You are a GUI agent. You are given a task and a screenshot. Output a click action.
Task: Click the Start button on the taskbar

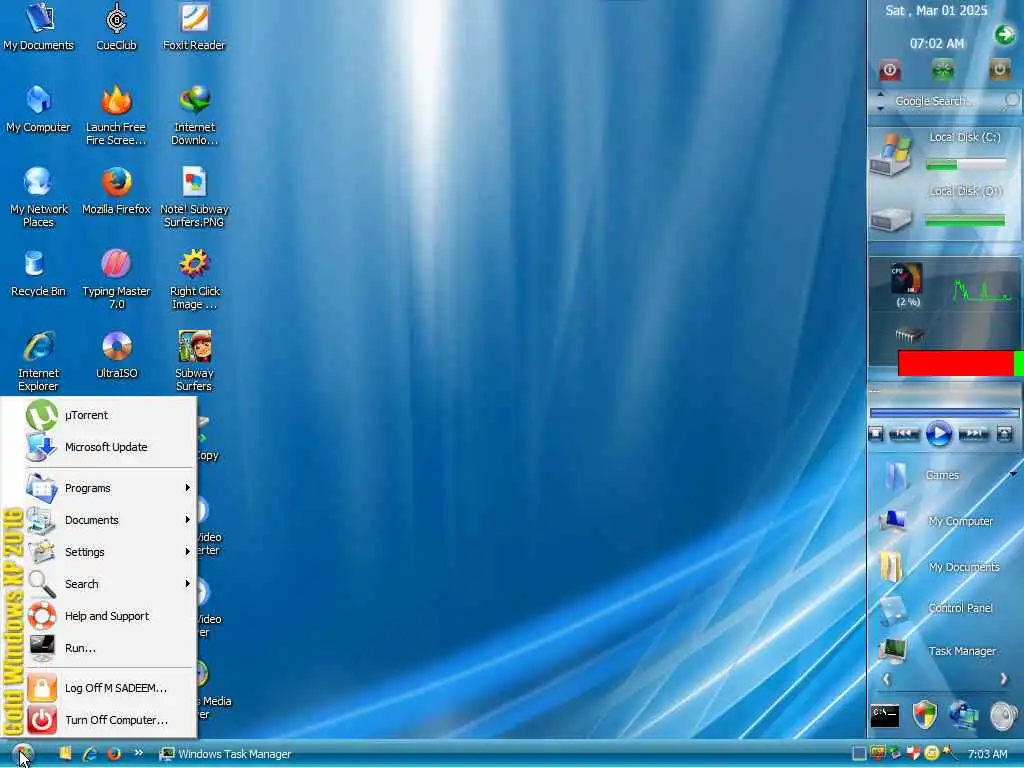coord(22,754)
